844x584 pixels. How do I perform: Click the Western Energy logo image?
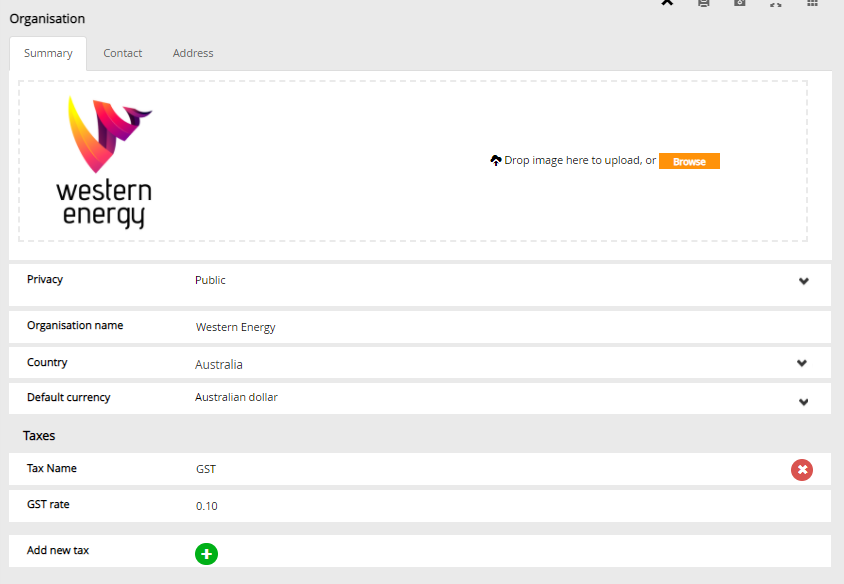click(105, 161)
